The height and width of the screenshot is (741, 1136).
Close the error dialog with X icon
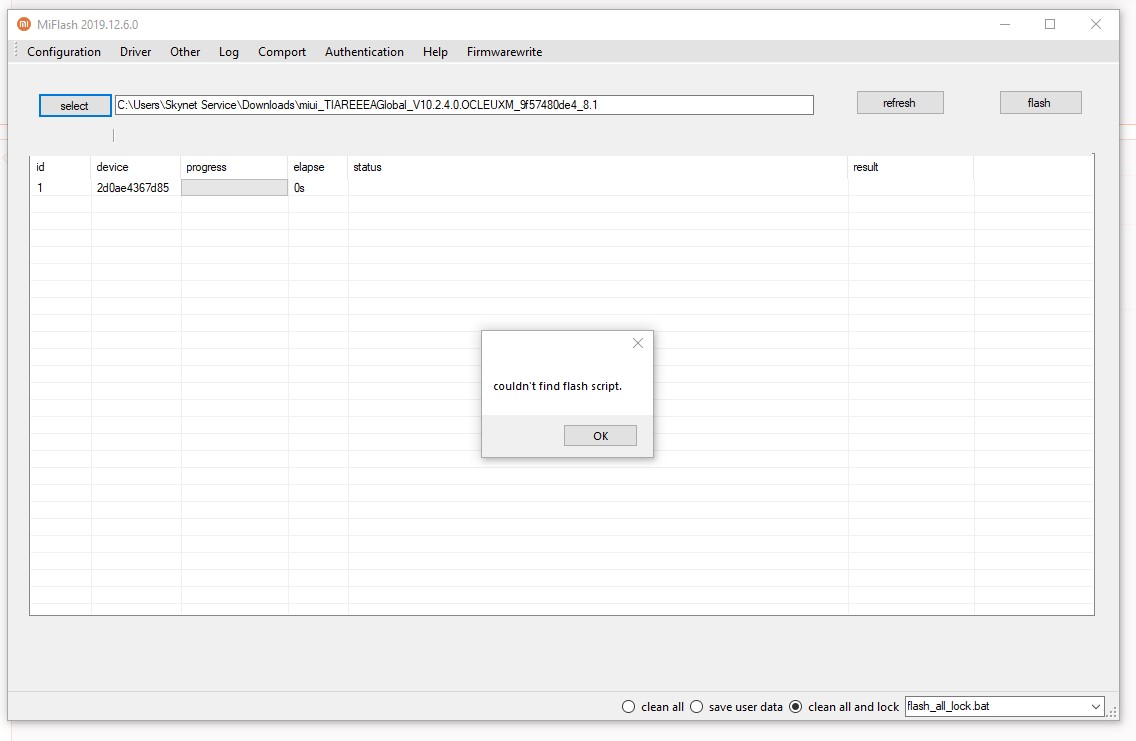pyautogui.click(x=638, y=343)
